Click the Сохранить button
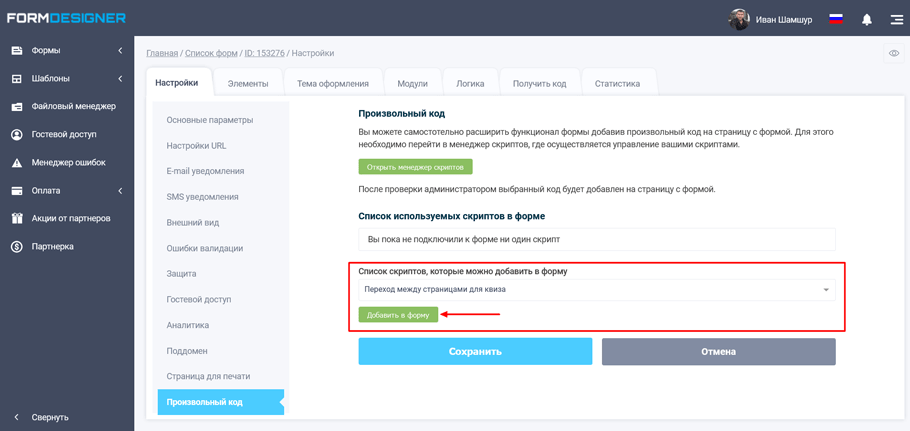This screenshot has height=431, width=910. [x=475, y=351]
